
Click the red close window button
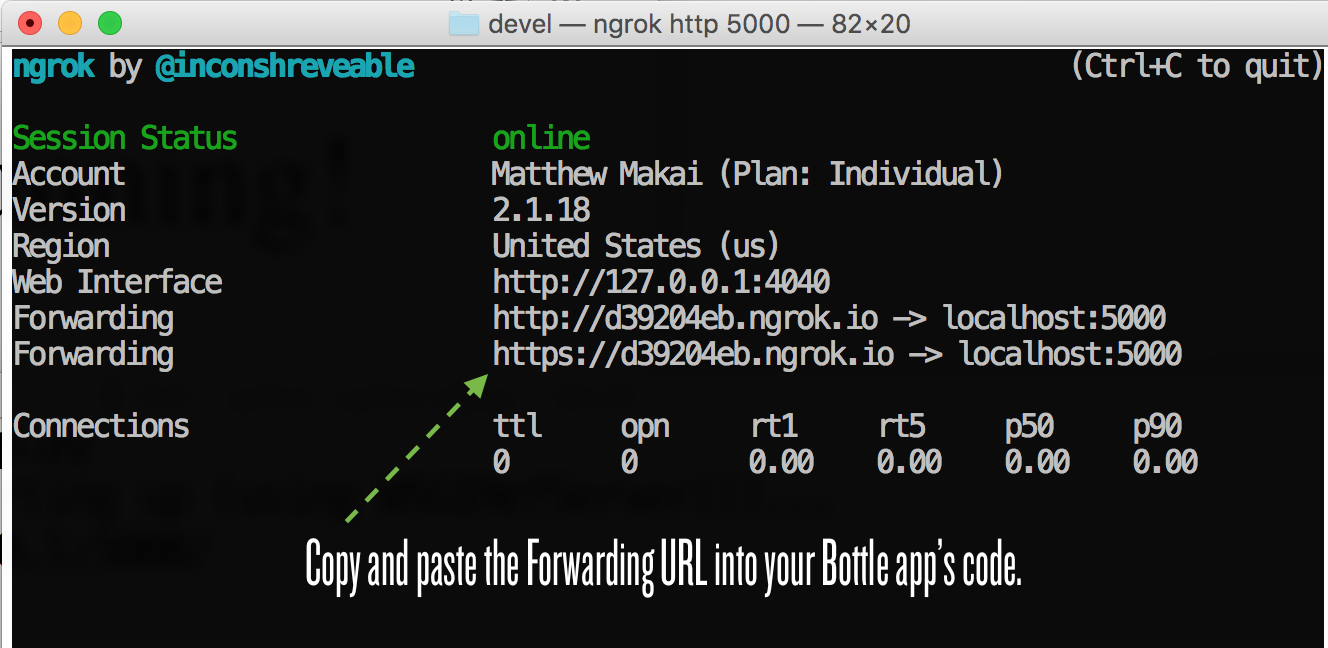coord(30,23)
